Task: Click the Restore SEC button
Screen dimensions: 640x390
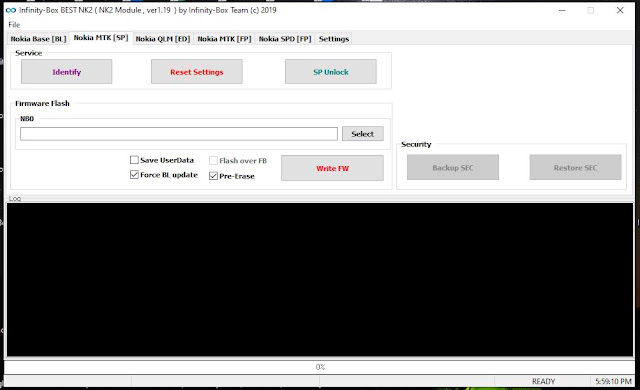Action: pos(576,167)
